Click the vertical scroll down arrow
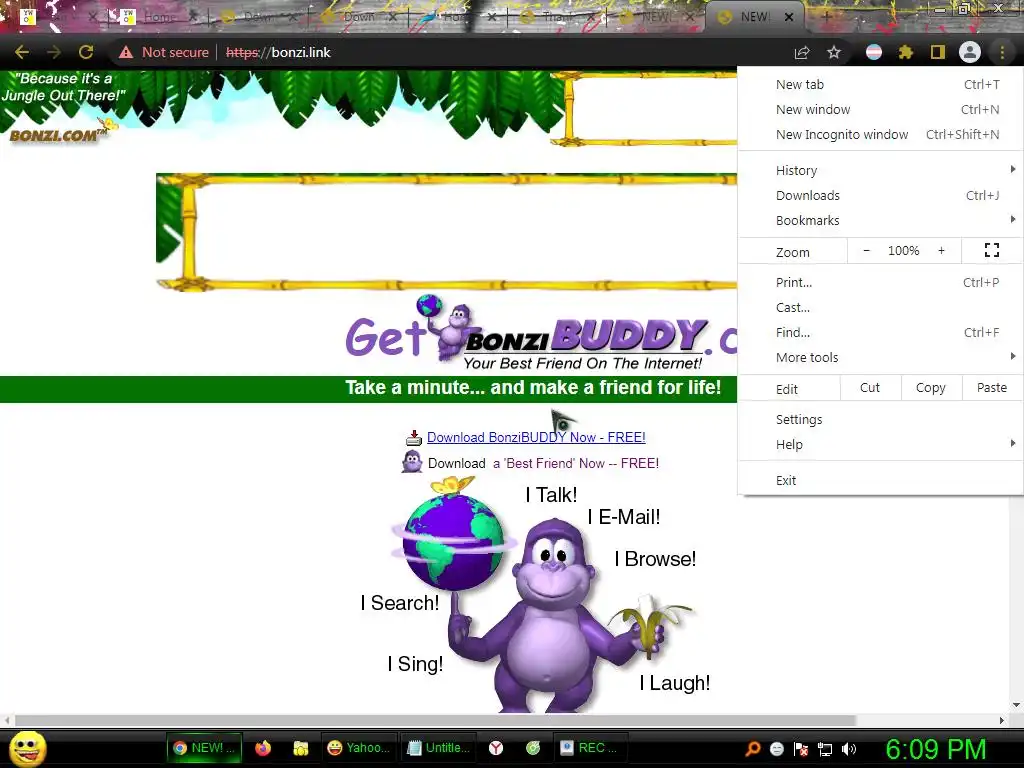 [x=1016, y=705]
